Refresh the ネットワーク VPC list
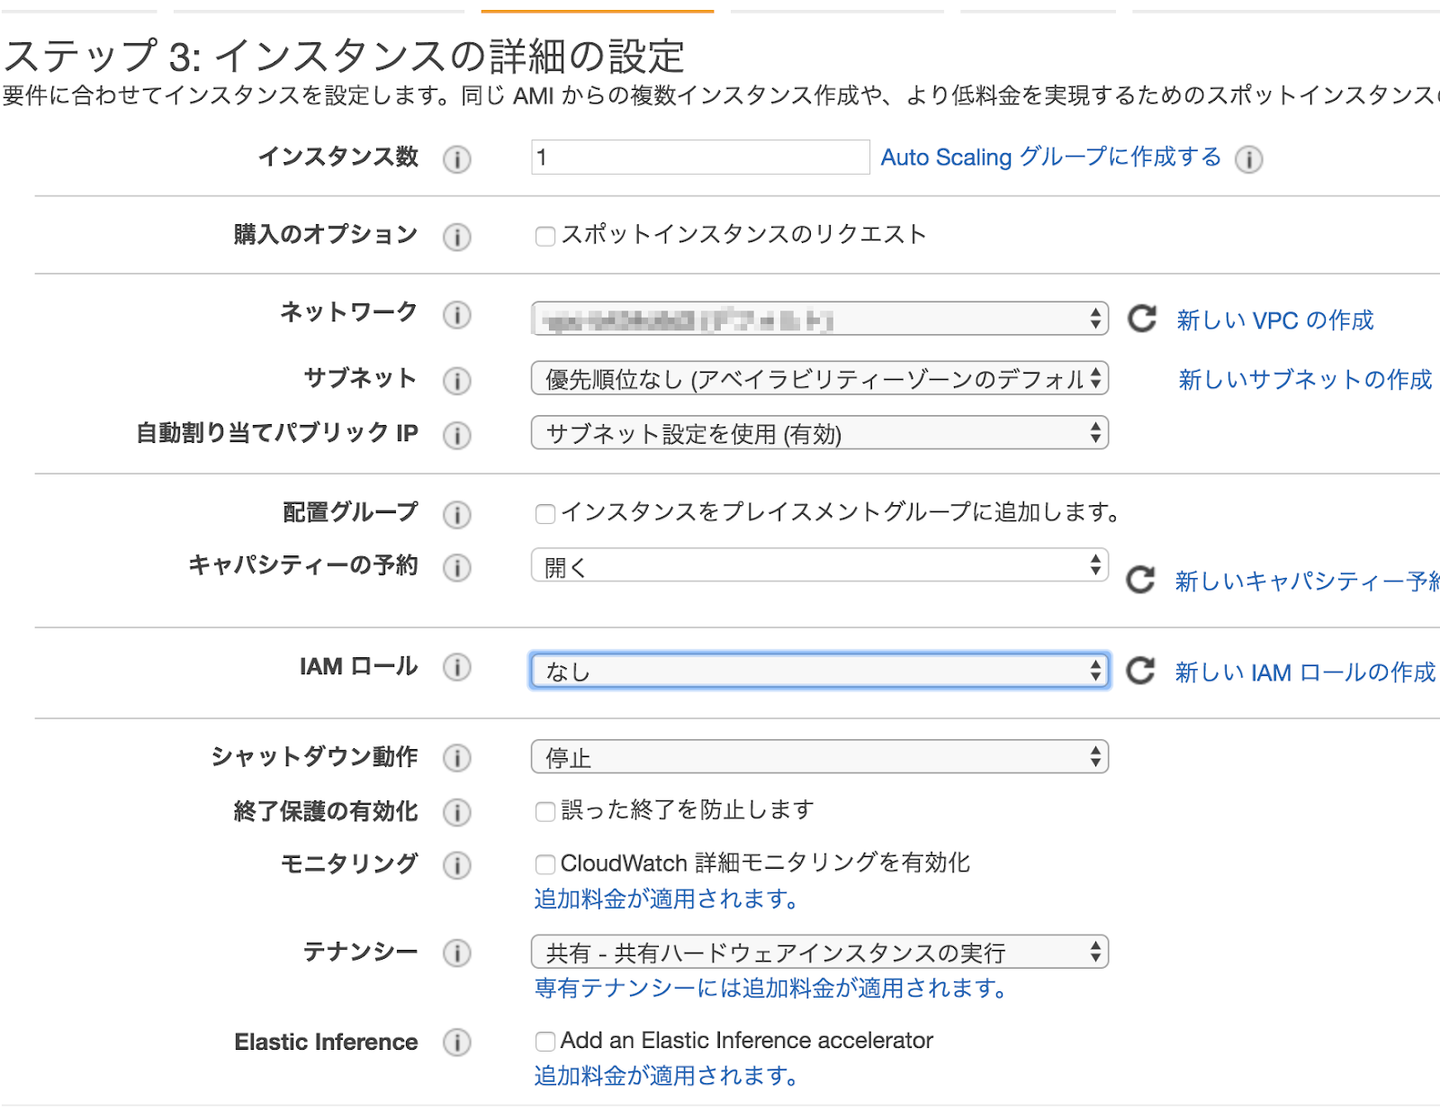The height and width of the screenshot is (1111, 1440). pyautogui.click(x=1142, y=319)
